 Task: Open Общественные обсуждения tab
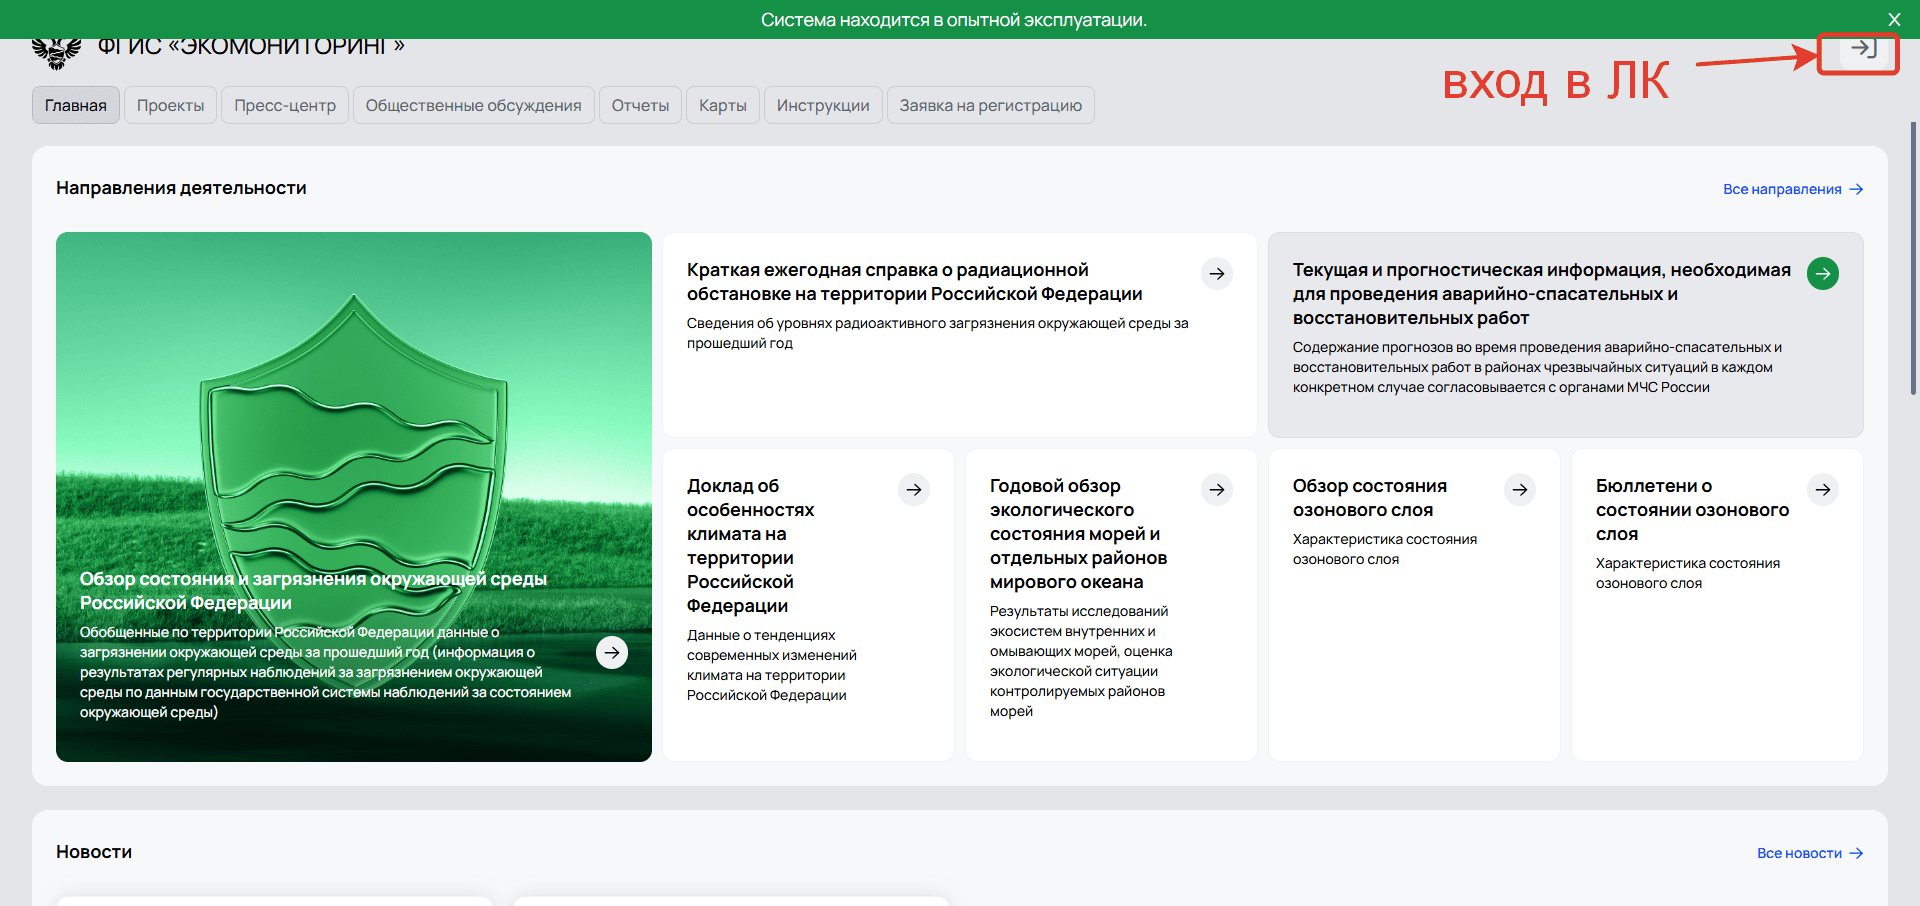tap(473, 105)
